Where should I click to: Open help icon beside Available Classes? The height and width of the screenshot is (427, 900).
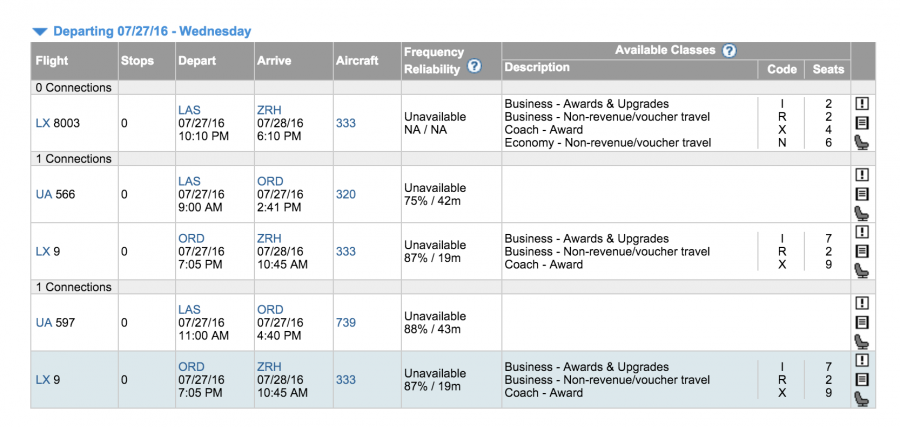[x=729, y=50]
